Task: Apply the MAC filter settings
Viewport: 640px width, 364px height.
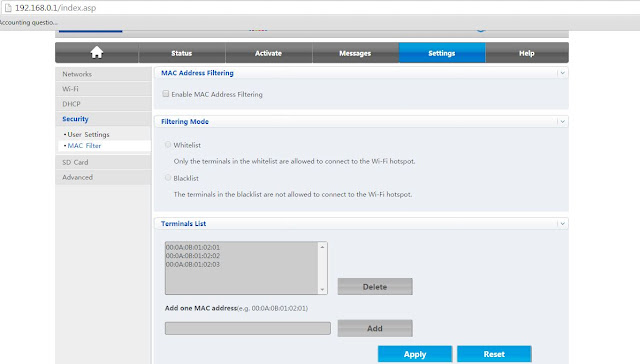Action: (x=415, y=354)
